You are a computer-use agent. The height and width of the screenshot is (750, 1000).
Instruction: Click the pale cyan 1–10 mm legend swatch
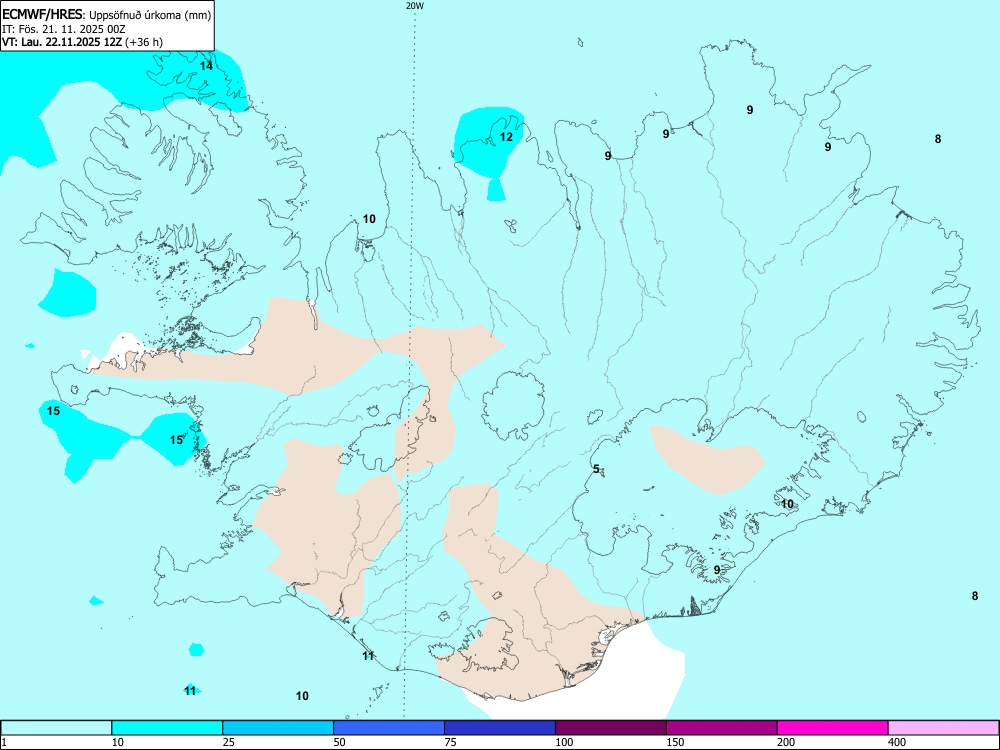tap(56, 728)
